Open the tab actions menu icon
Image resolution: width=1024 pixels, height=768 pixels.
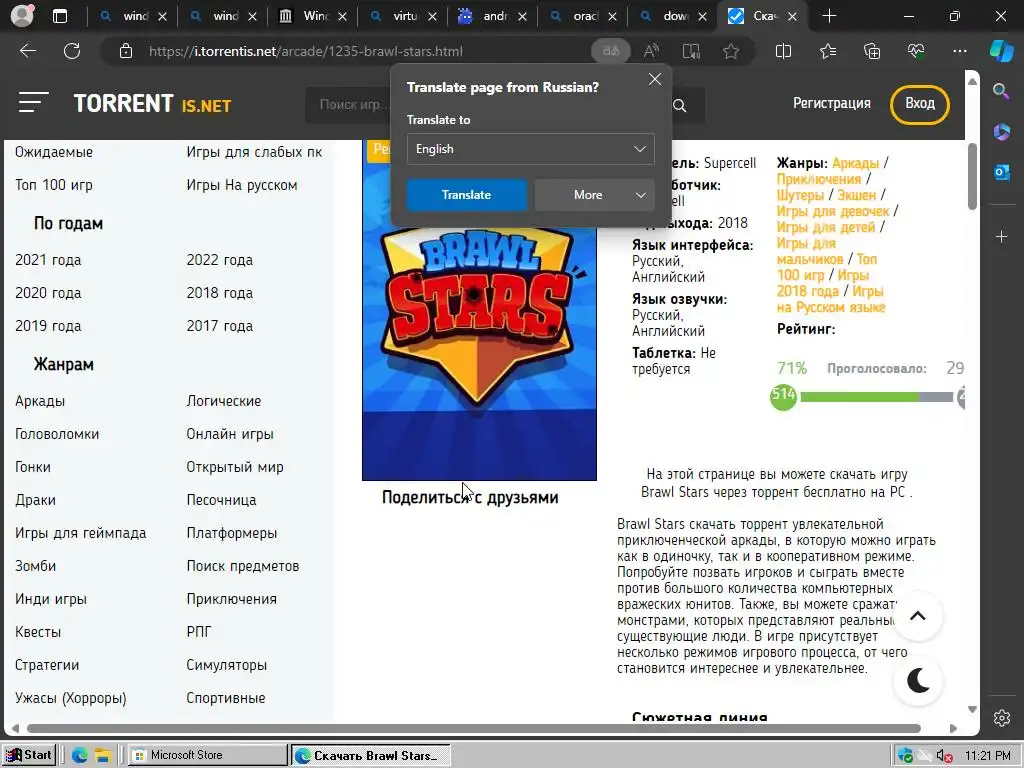tap(59, 16)
